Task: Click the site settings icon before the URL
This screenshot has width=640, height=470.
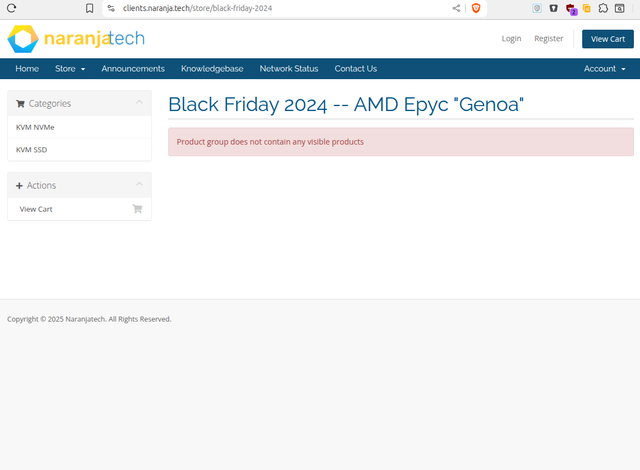Action: [x=111, y=8]
